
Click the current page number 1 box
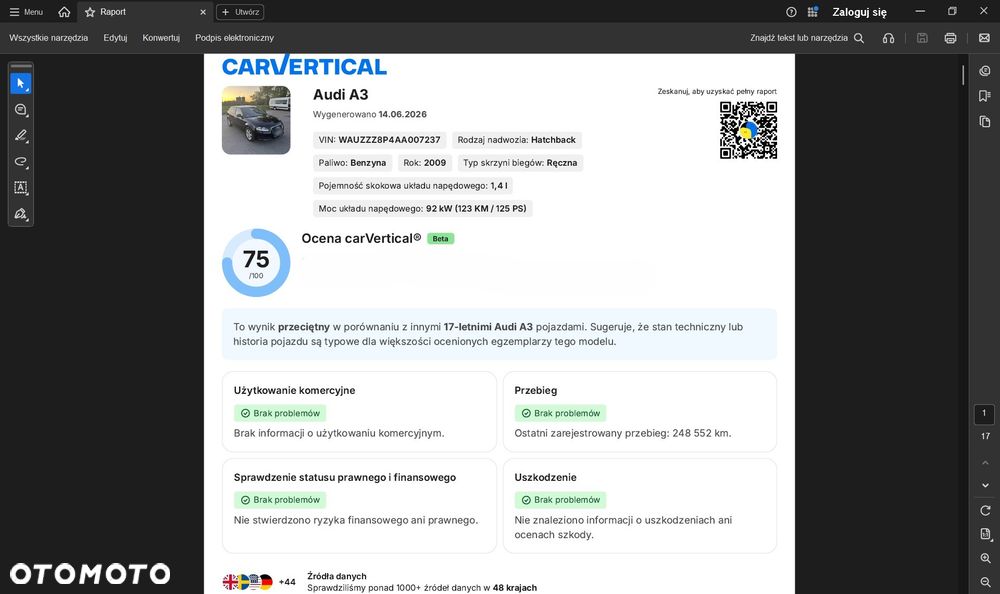click(x=984, y=414)
